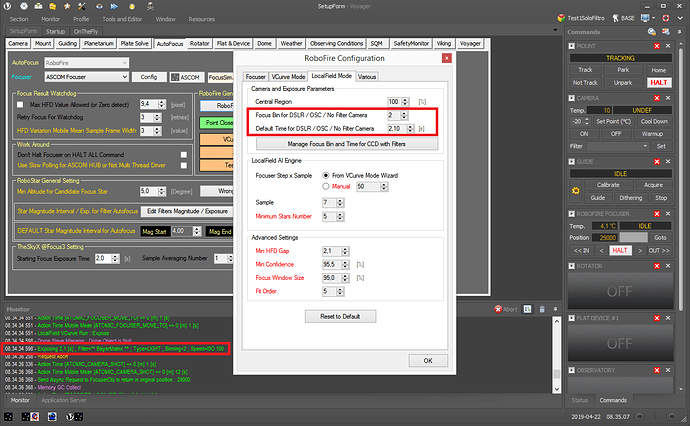Click the red X icon on GUIDE panel
690x426 pixels.
click(x=657, y=162)
